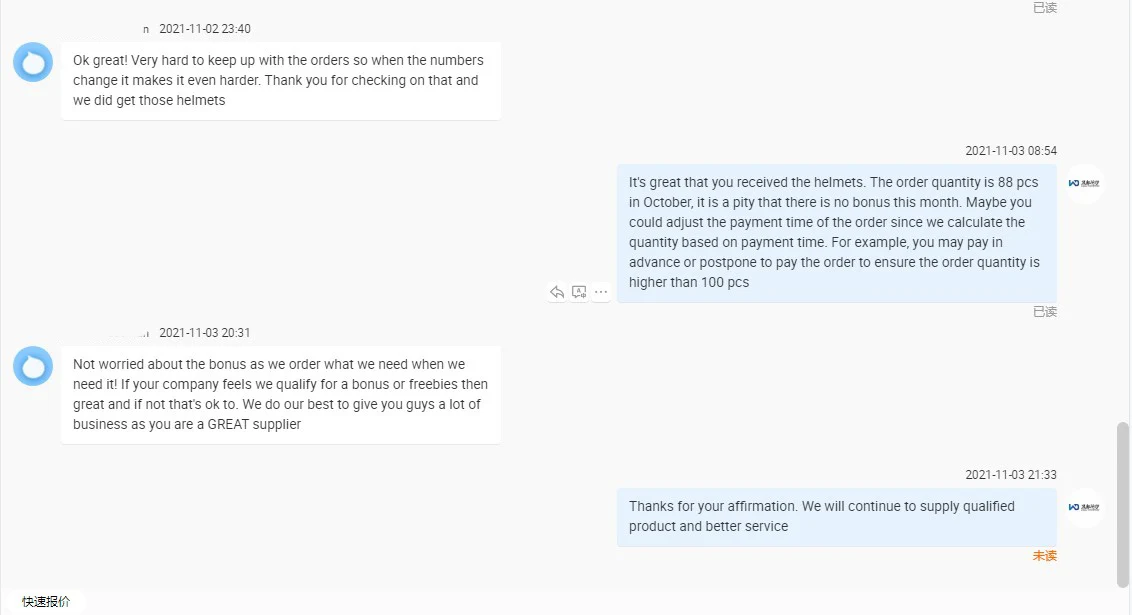Viewport: 1132px width, 615px height.
Task: Click the 'order quantity is 88 pcs' message bubble
Action: [836, 232]
